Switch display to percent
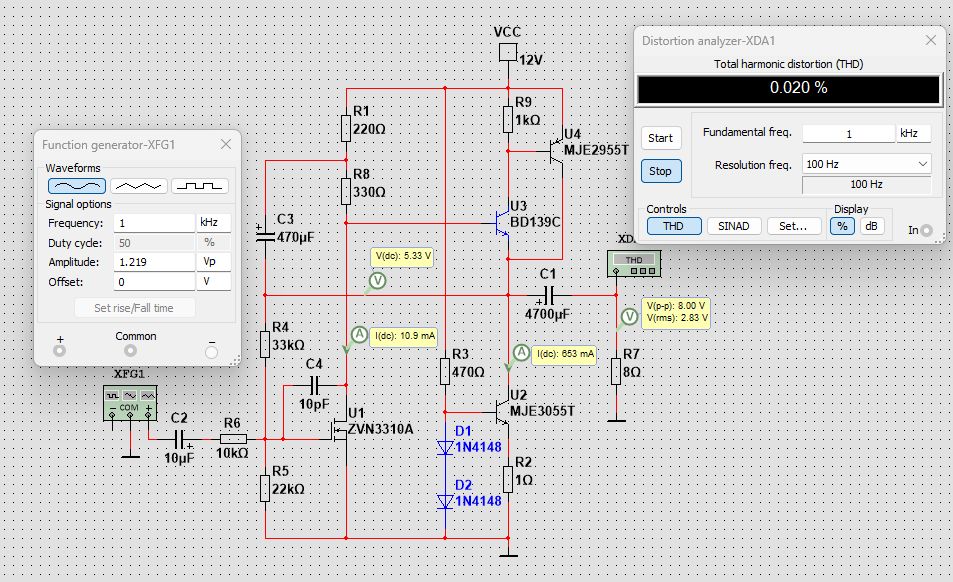 coord(842,226)
